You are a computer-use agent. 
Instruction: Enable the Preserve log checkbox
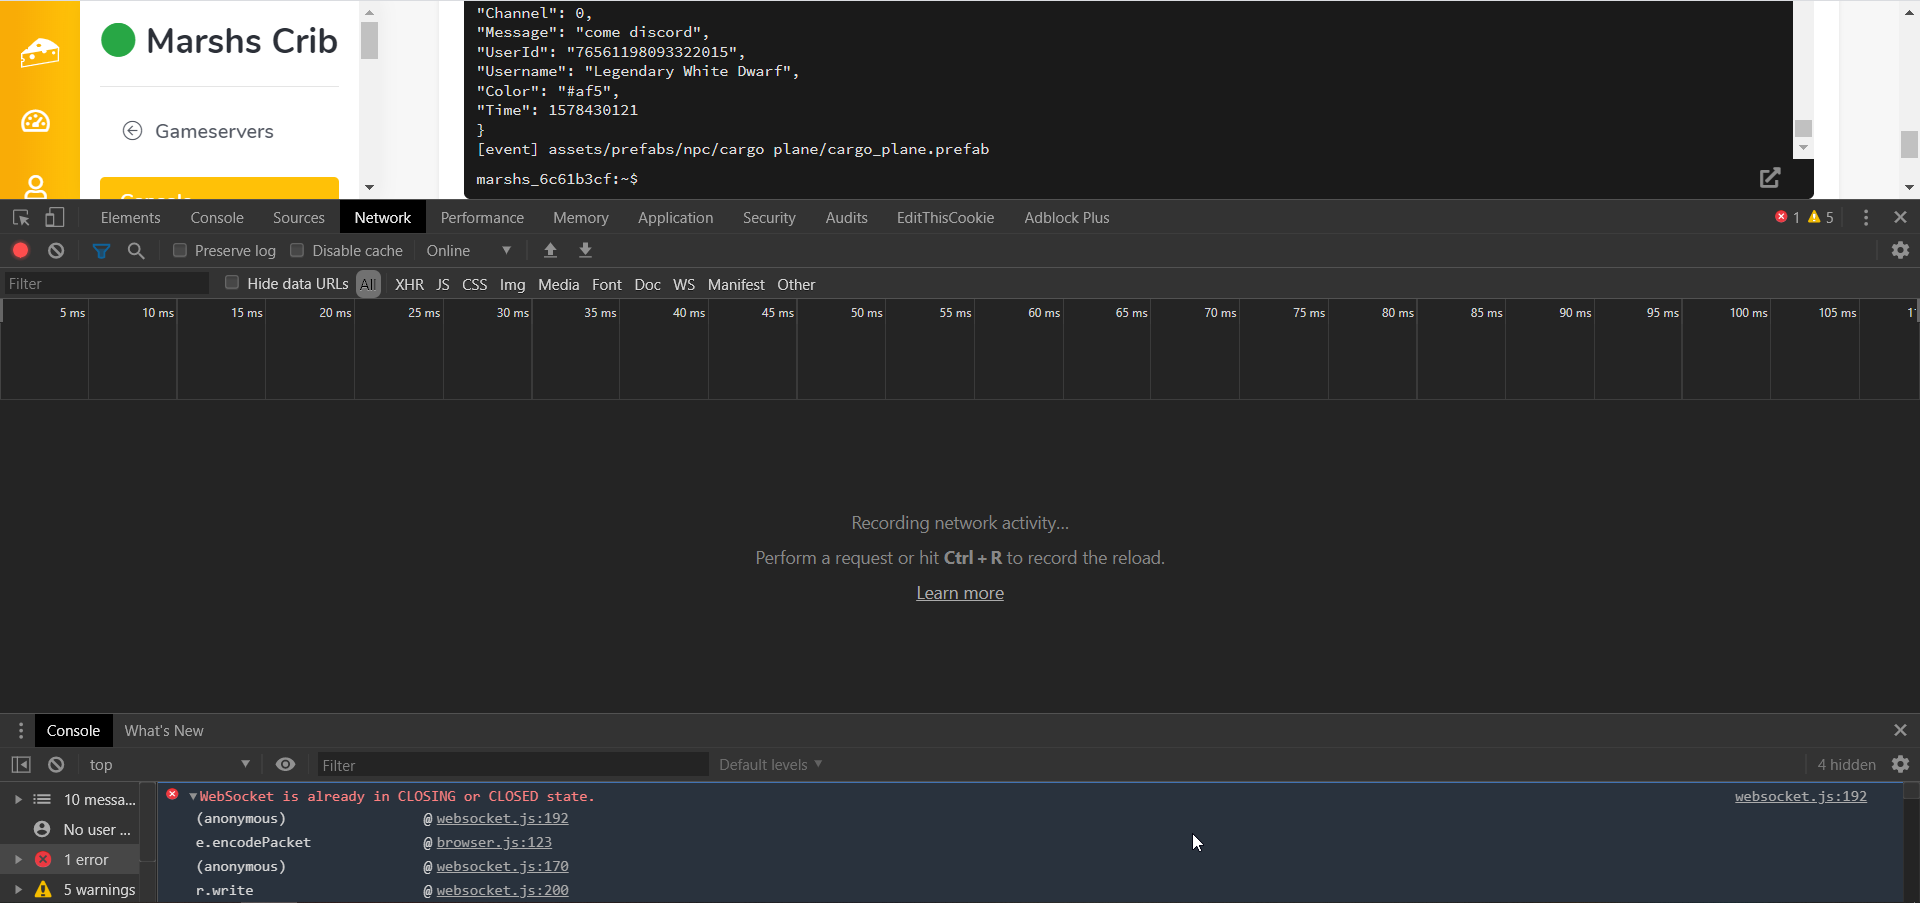(x=180, y=251)
